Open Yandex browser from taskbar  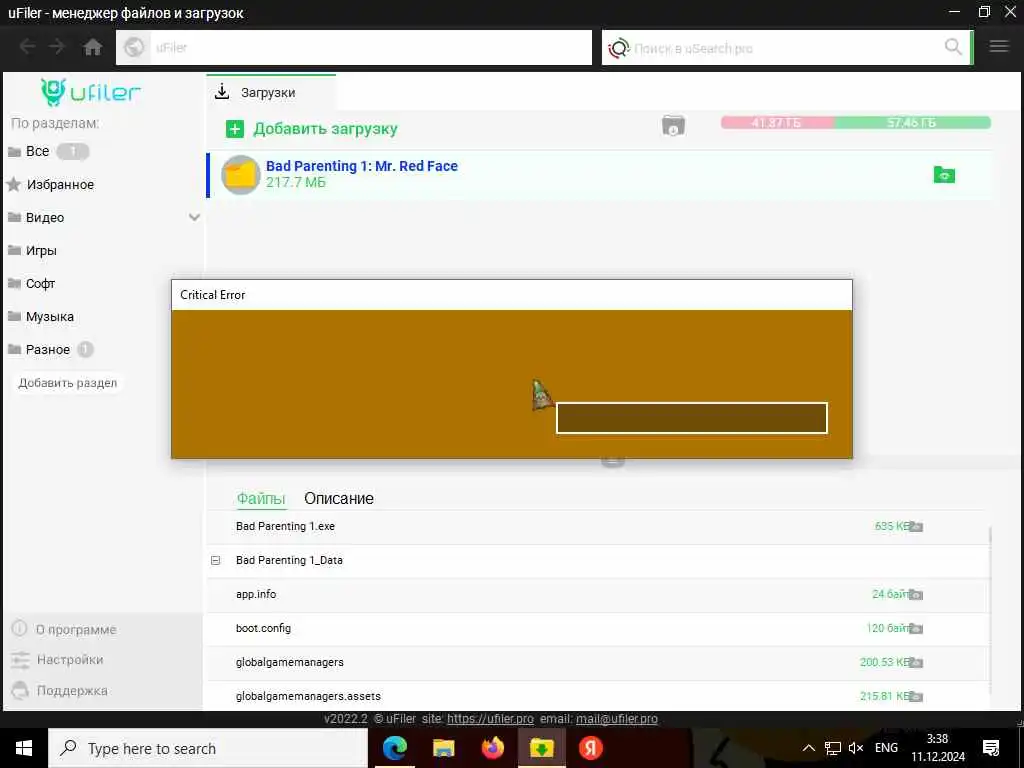590,748
